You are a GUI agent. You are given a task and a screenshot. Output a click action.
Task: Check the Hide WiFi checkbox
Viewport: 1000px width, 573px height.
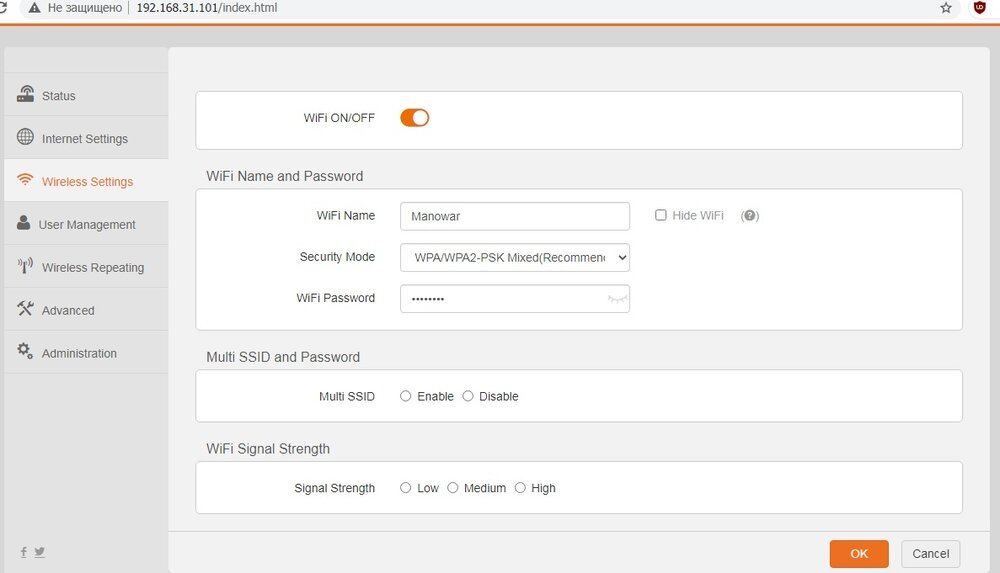(661, 215)
